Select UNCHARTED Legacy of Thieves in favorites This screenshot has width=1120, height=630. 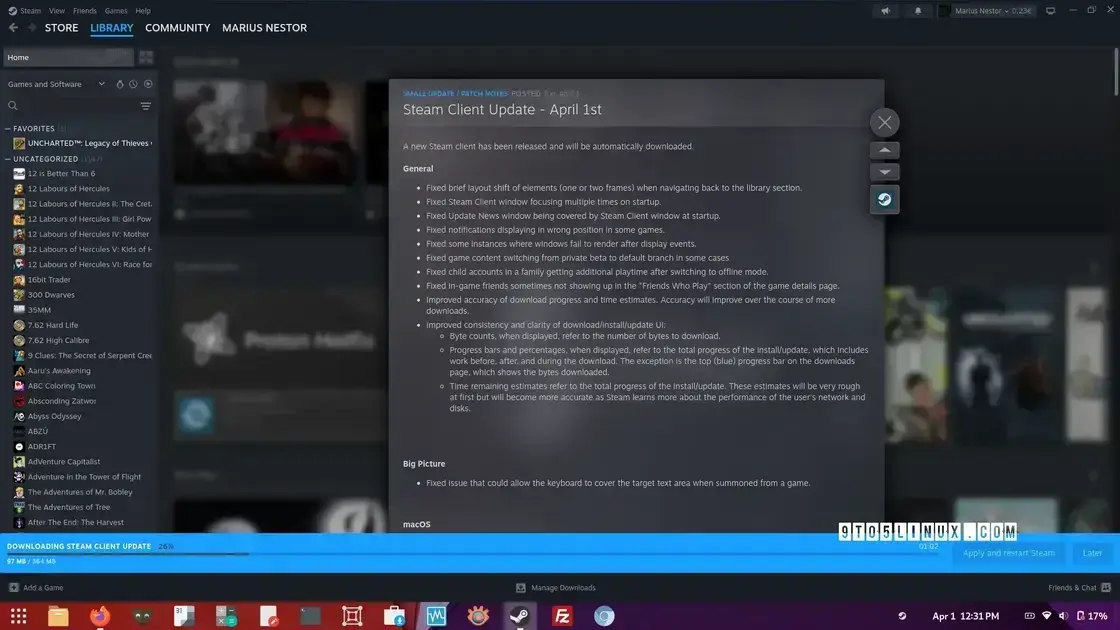pyautogui.click(x=82, y=144)
